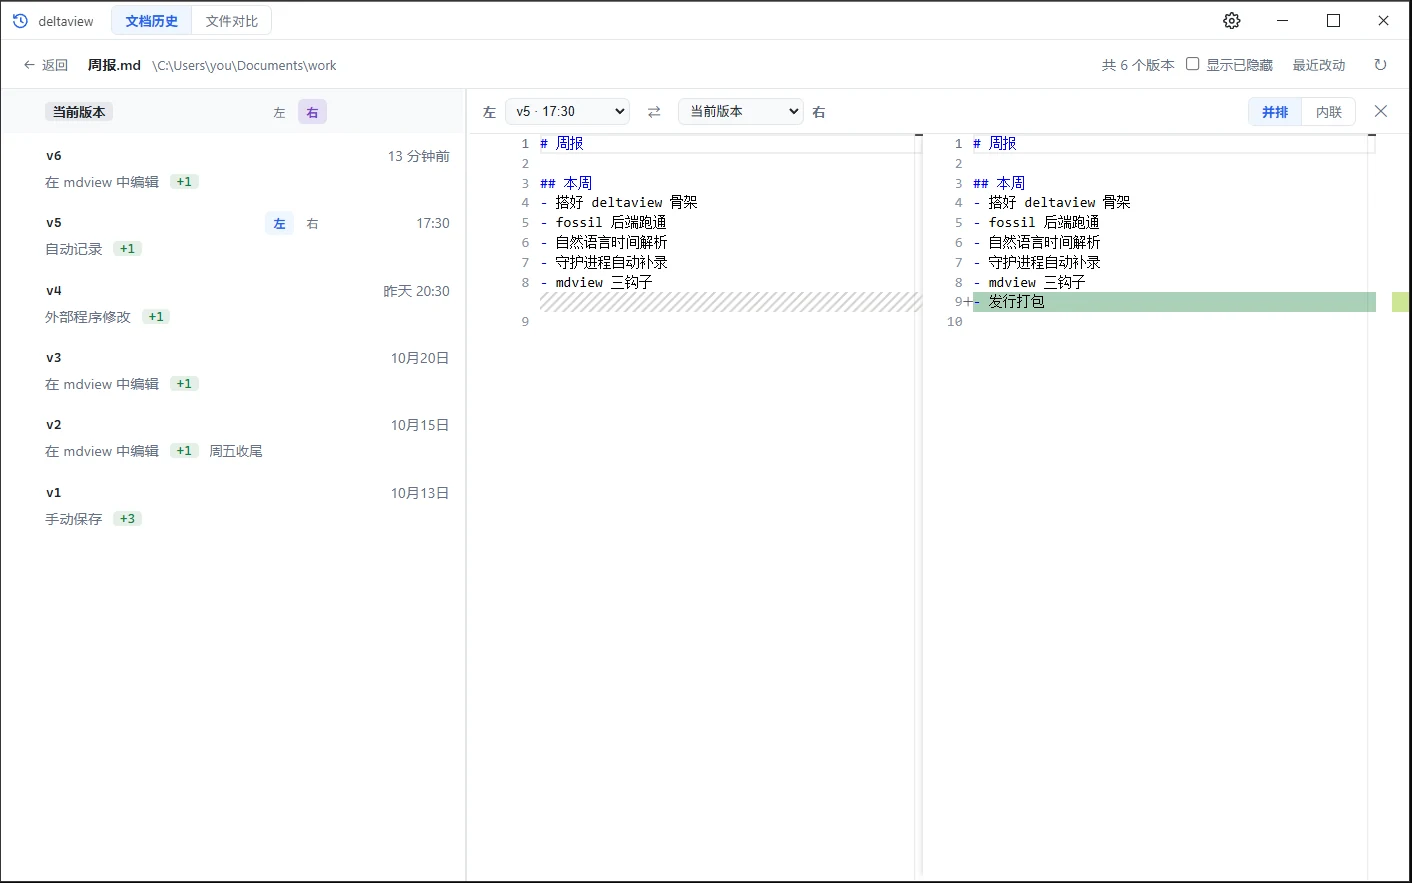
Task: Toggle 右 on the 当前版本 row
Action: (312, 113)
